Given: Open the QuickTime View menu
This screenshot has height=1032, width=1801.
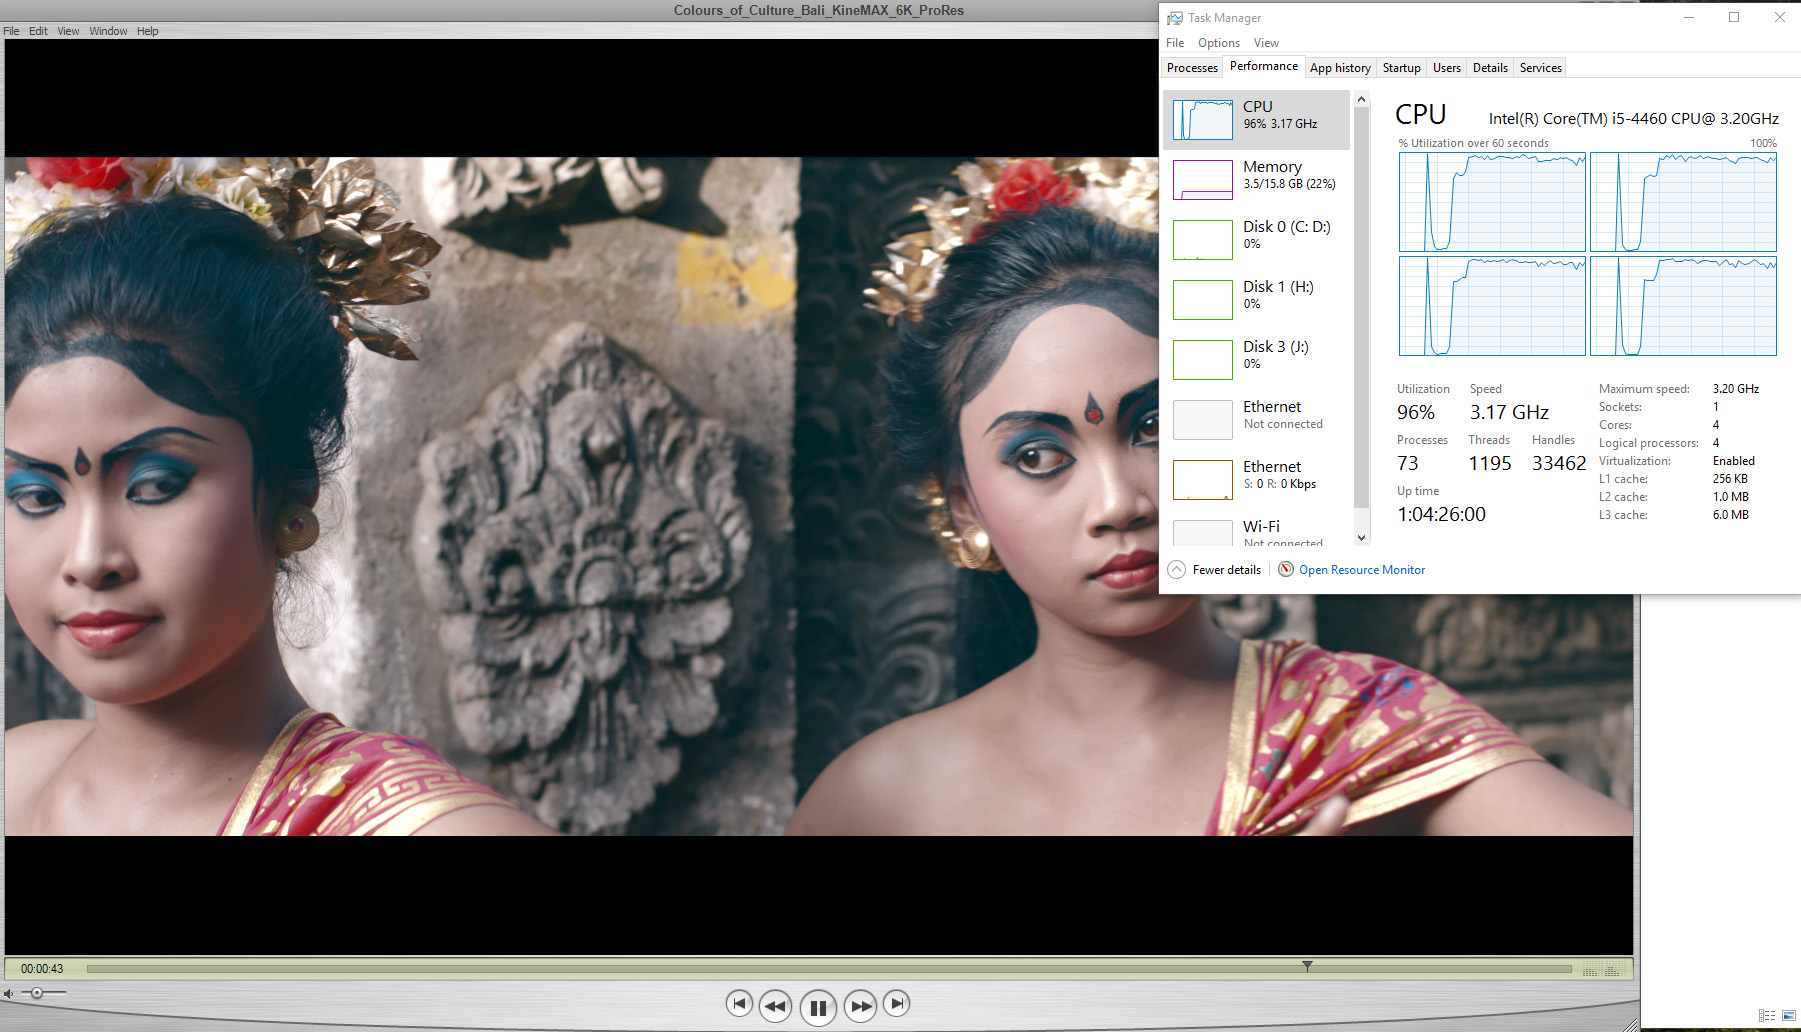Looking at the screenshot, I should coord(68,31).
